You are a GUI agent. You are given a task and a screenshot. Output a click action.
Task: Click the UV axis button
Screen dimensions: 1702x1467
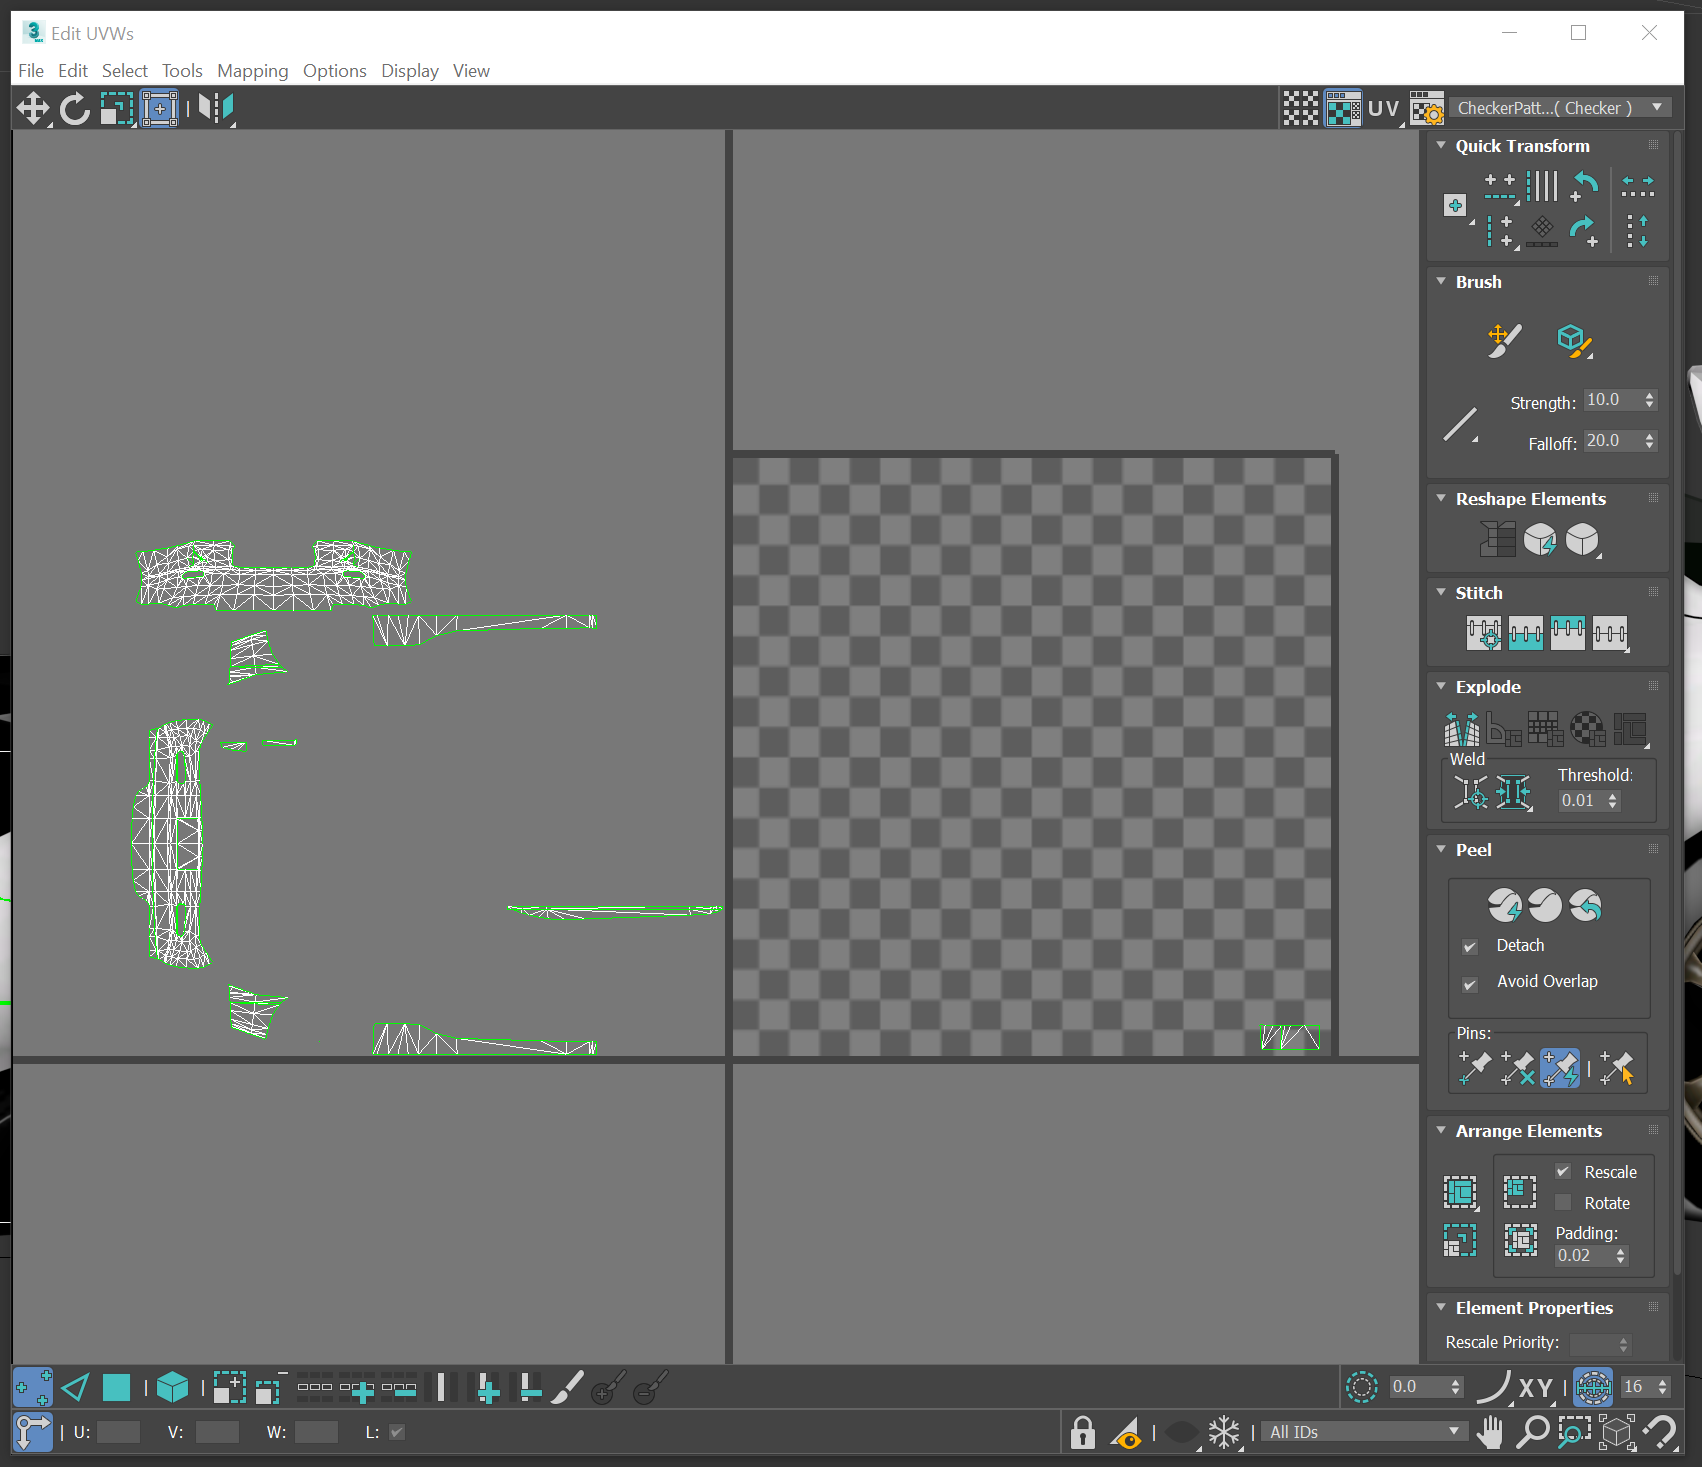(x=1383, y=108)
